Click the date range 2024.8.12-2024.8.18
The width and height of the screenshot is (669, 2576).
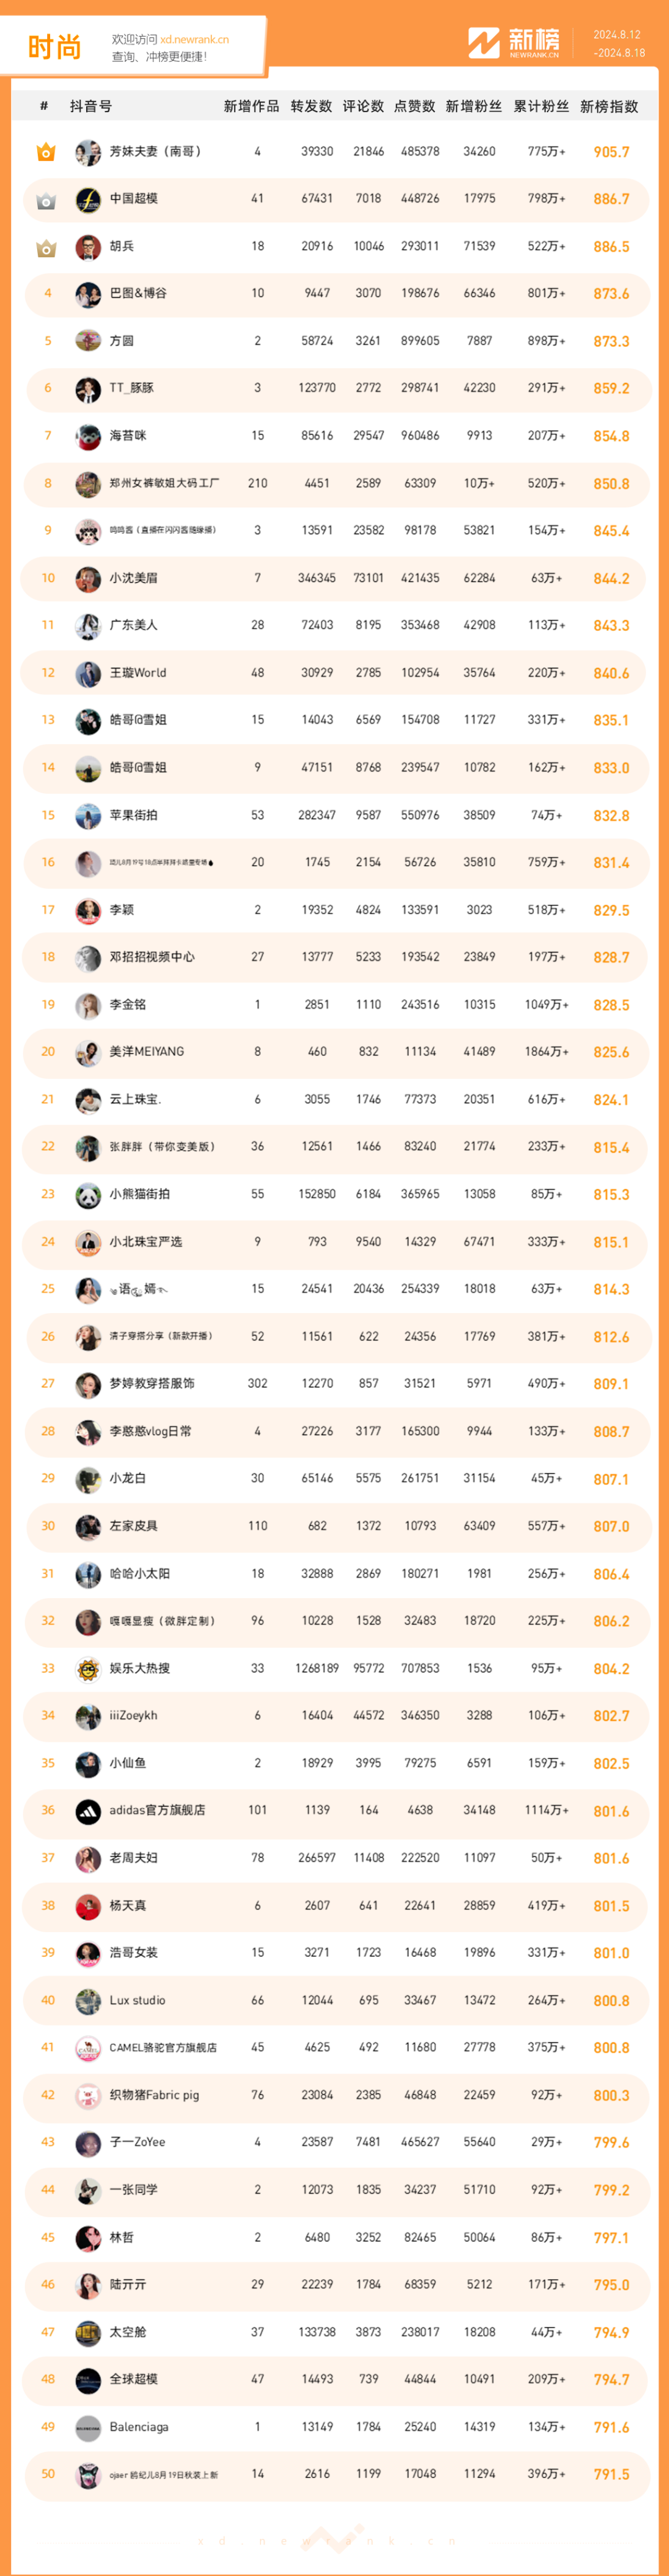pyautogui.click(x=619, y=44)
